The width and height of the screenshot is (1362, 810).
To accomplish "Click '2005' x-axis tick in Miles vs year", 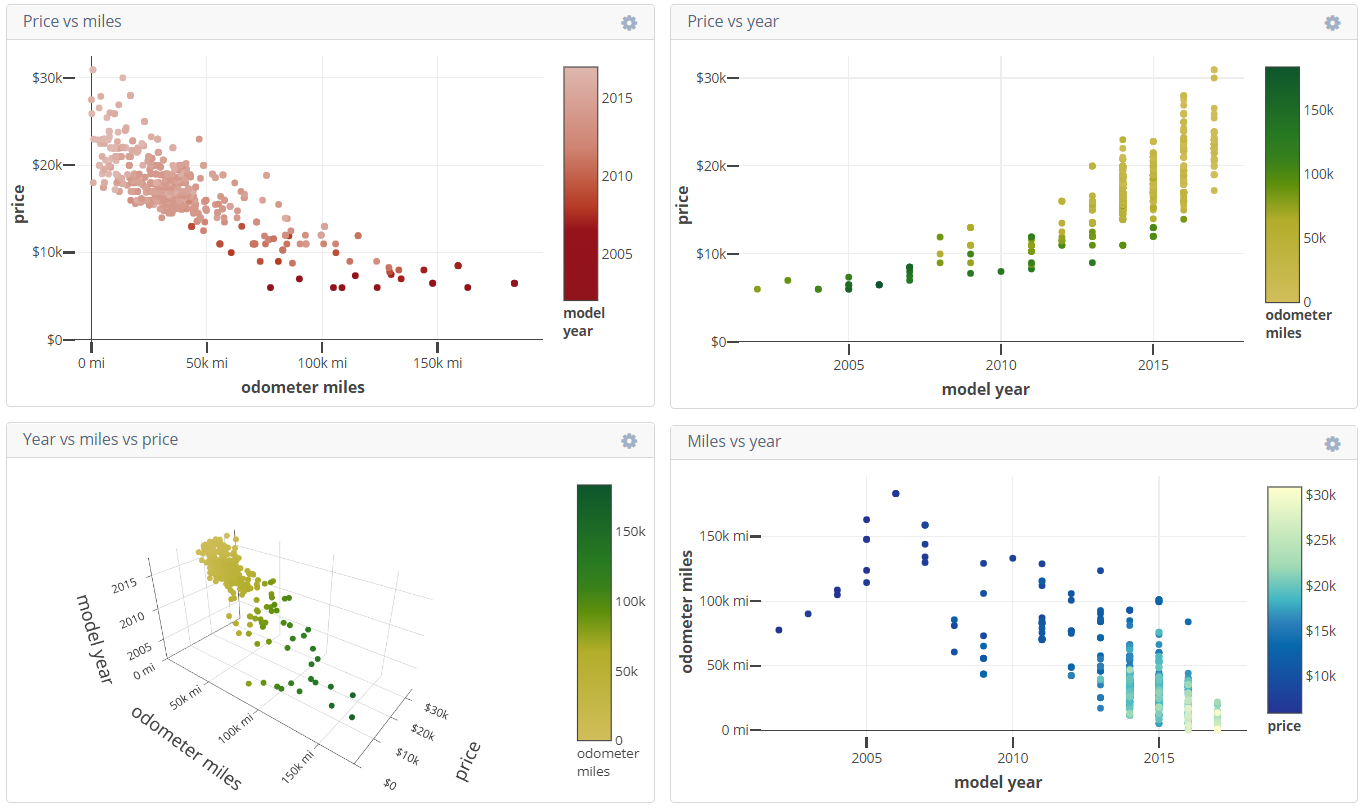I will coord(866,758).
